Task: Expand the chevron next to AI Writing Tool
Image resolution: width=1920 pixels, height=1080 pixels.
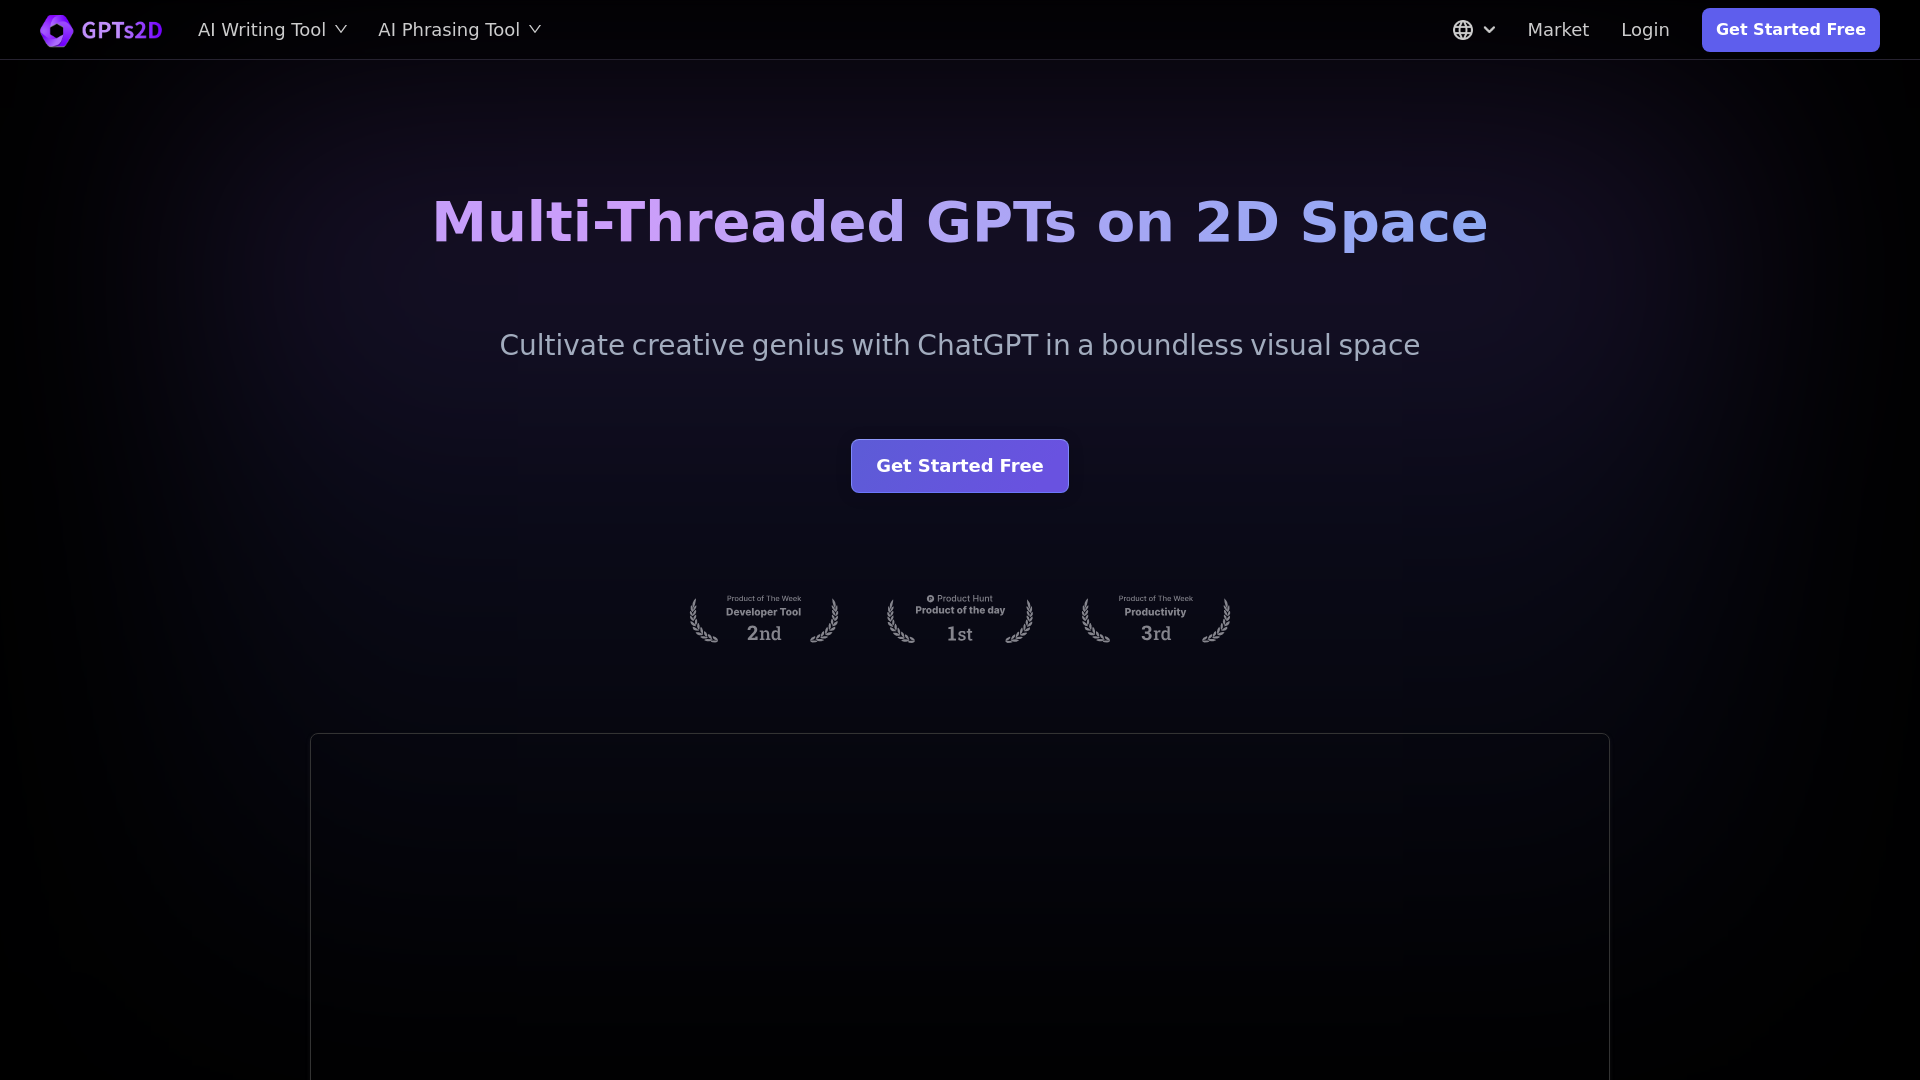Action: point(341,29)
